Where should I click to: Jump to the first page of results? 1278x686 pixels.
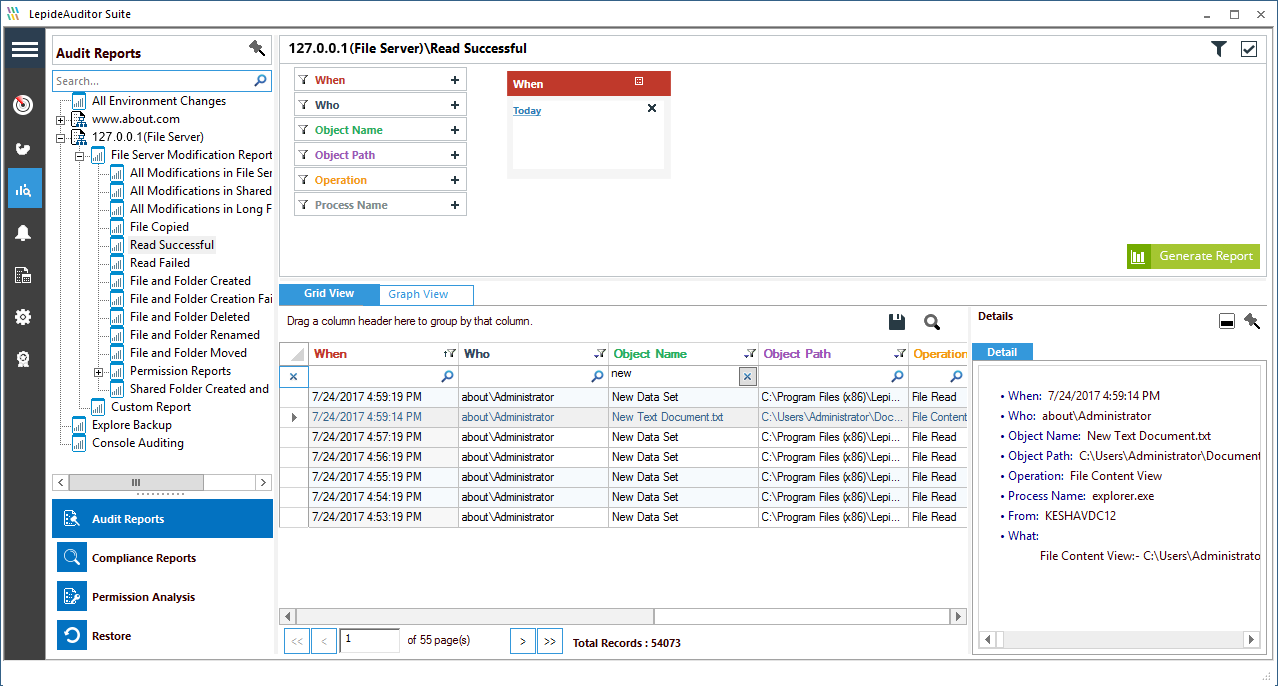click(x=297, y=642)
